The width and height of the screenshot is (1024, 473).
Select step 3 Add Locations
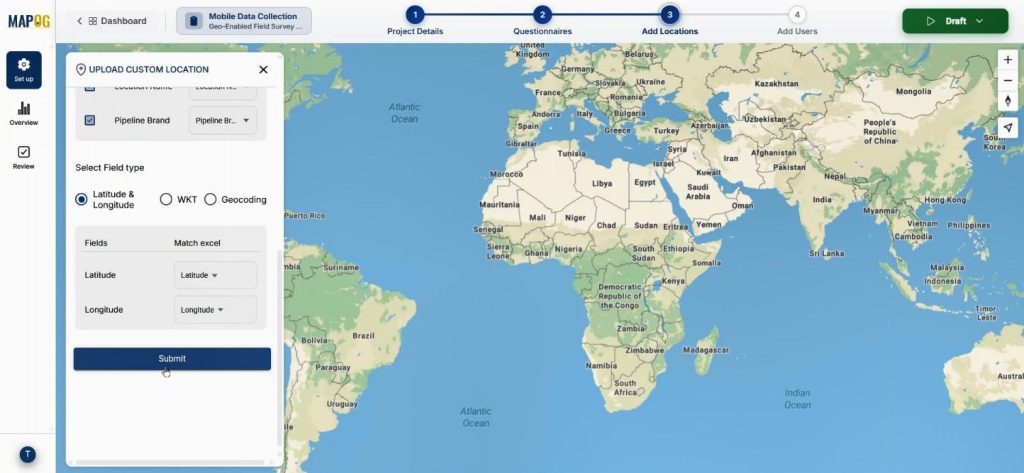pos(669,21)
